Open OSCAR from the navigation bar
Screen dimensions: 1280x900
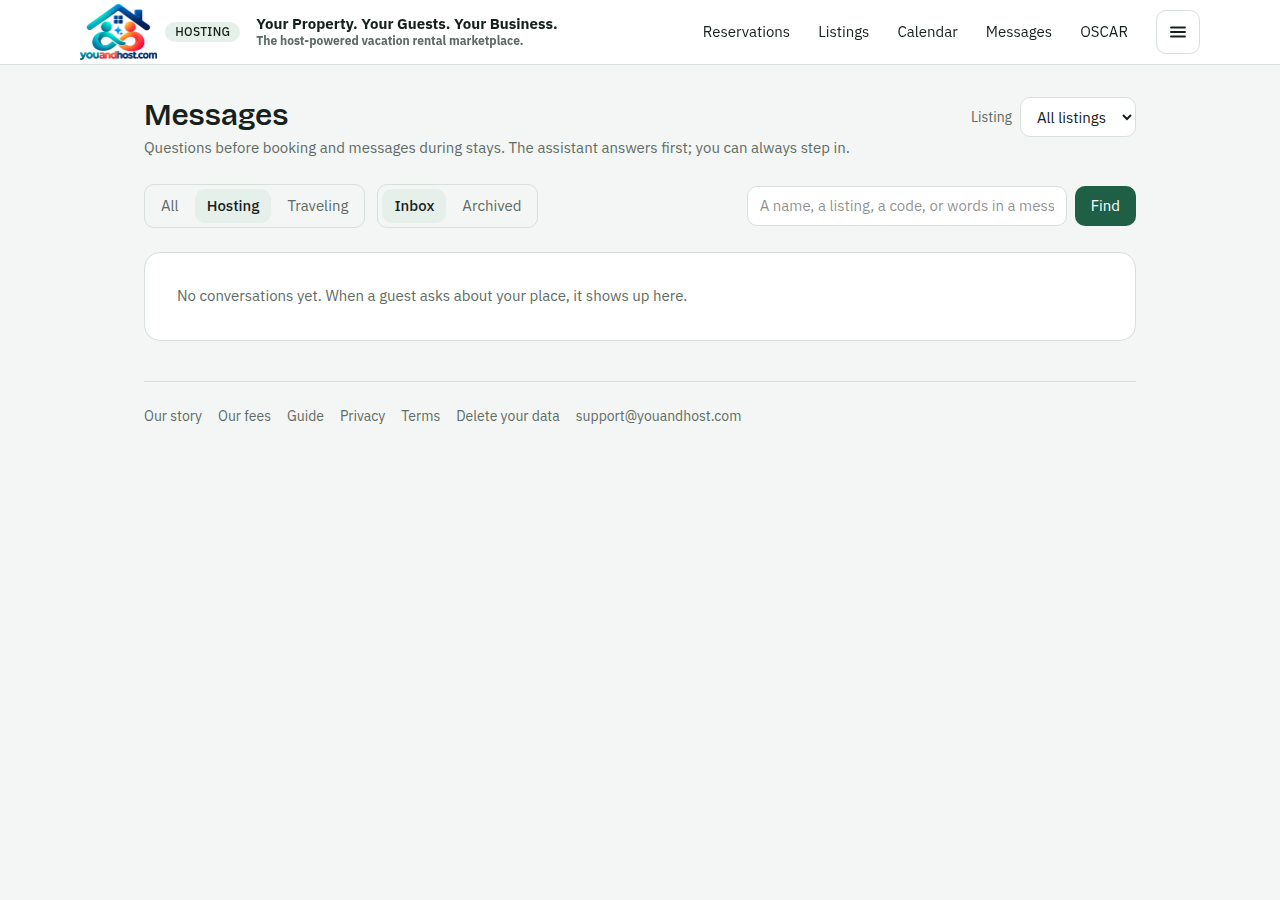(x=1104, y=32)
